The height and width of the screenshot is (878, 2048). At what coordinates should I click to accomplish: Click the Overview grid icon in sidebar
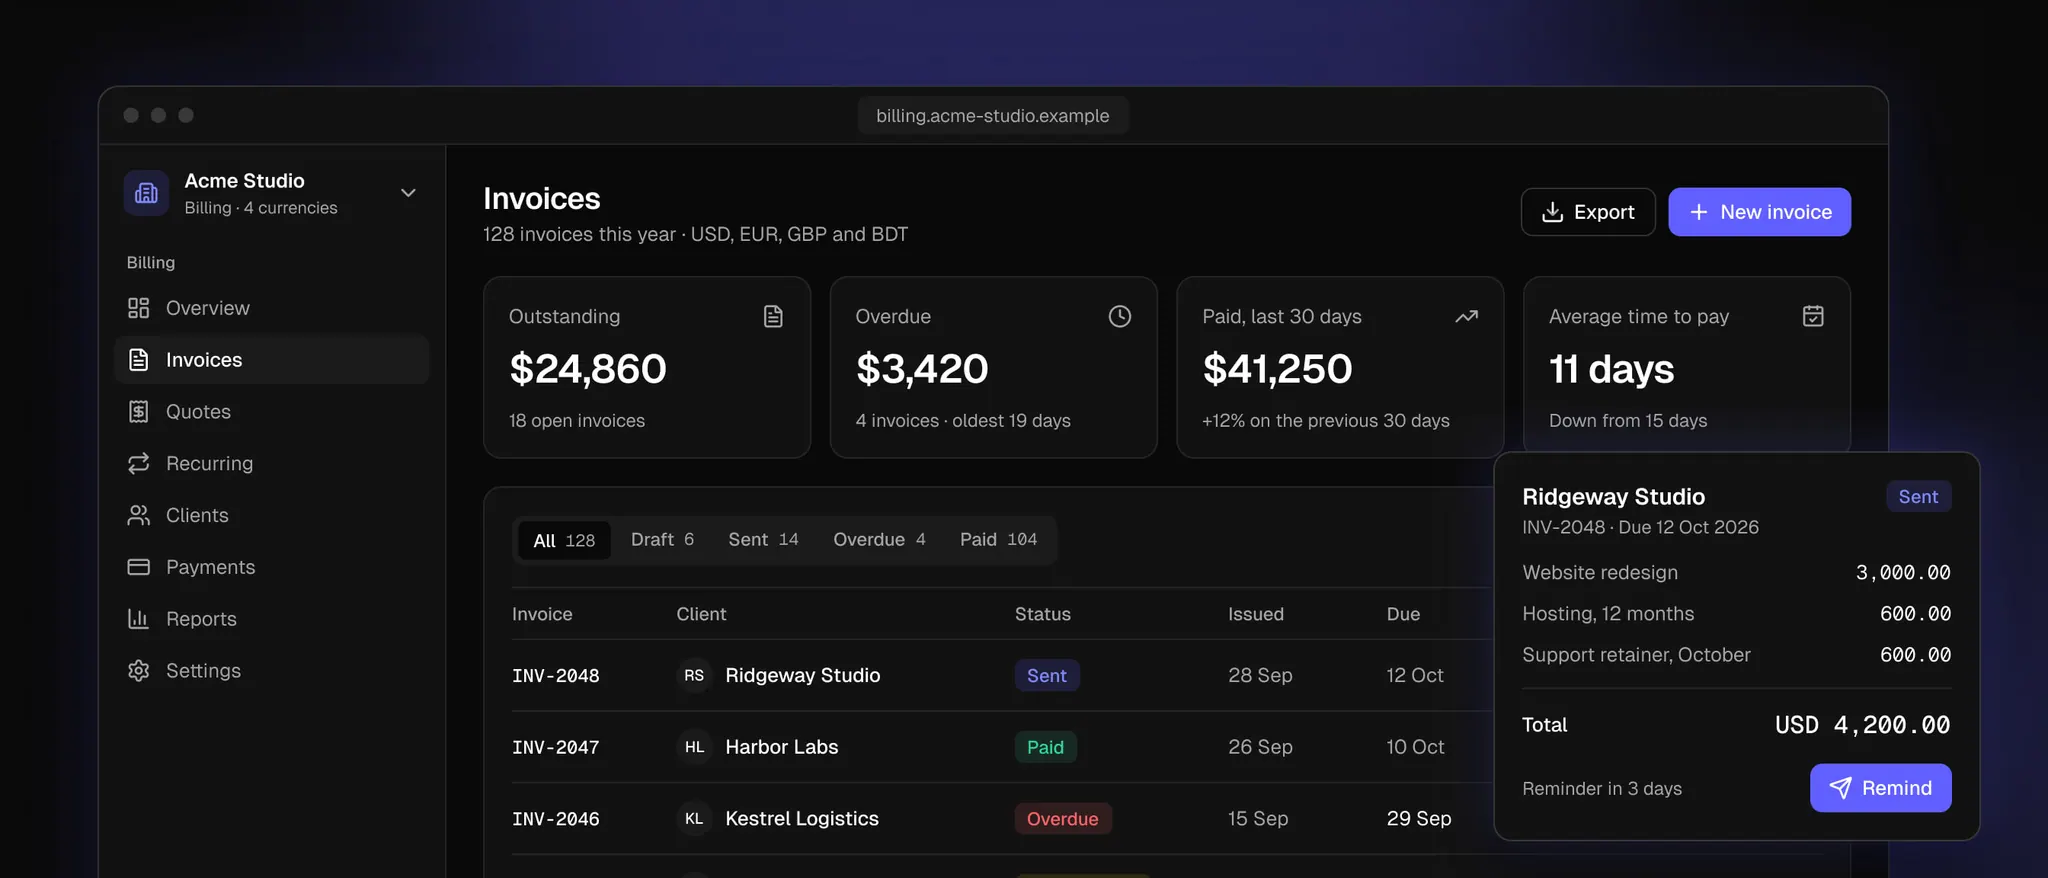point(138,308)
